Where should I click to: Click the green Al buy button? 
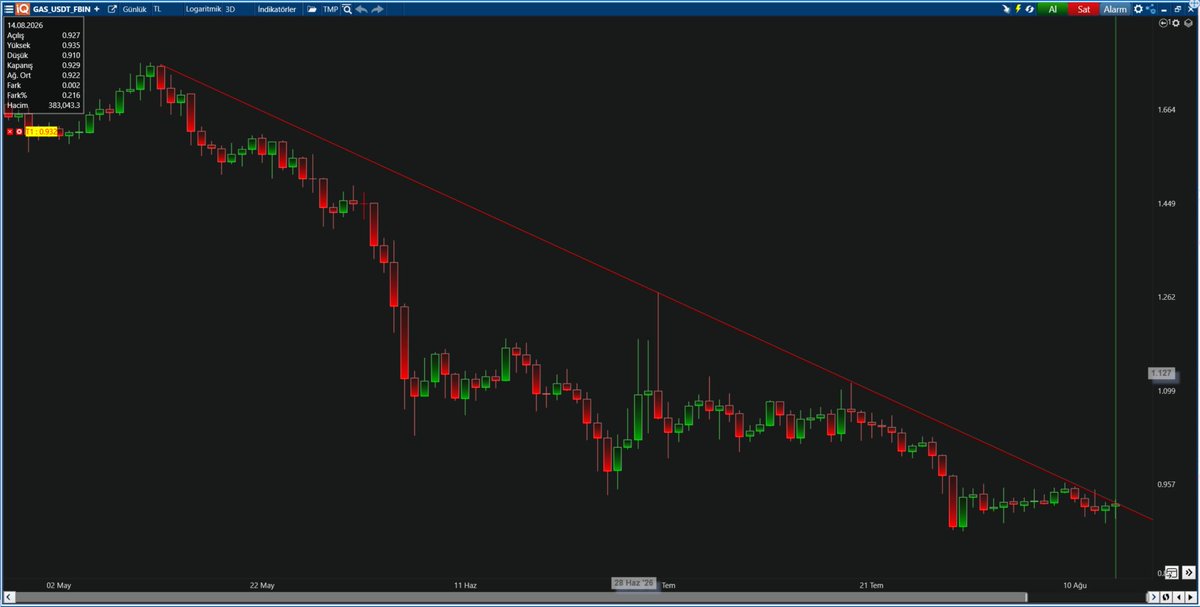(1052, 9)
